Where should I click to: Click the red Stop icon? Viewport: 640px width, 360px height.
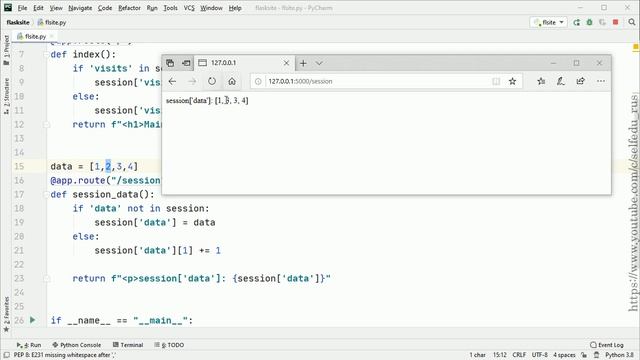click(616, 22)
